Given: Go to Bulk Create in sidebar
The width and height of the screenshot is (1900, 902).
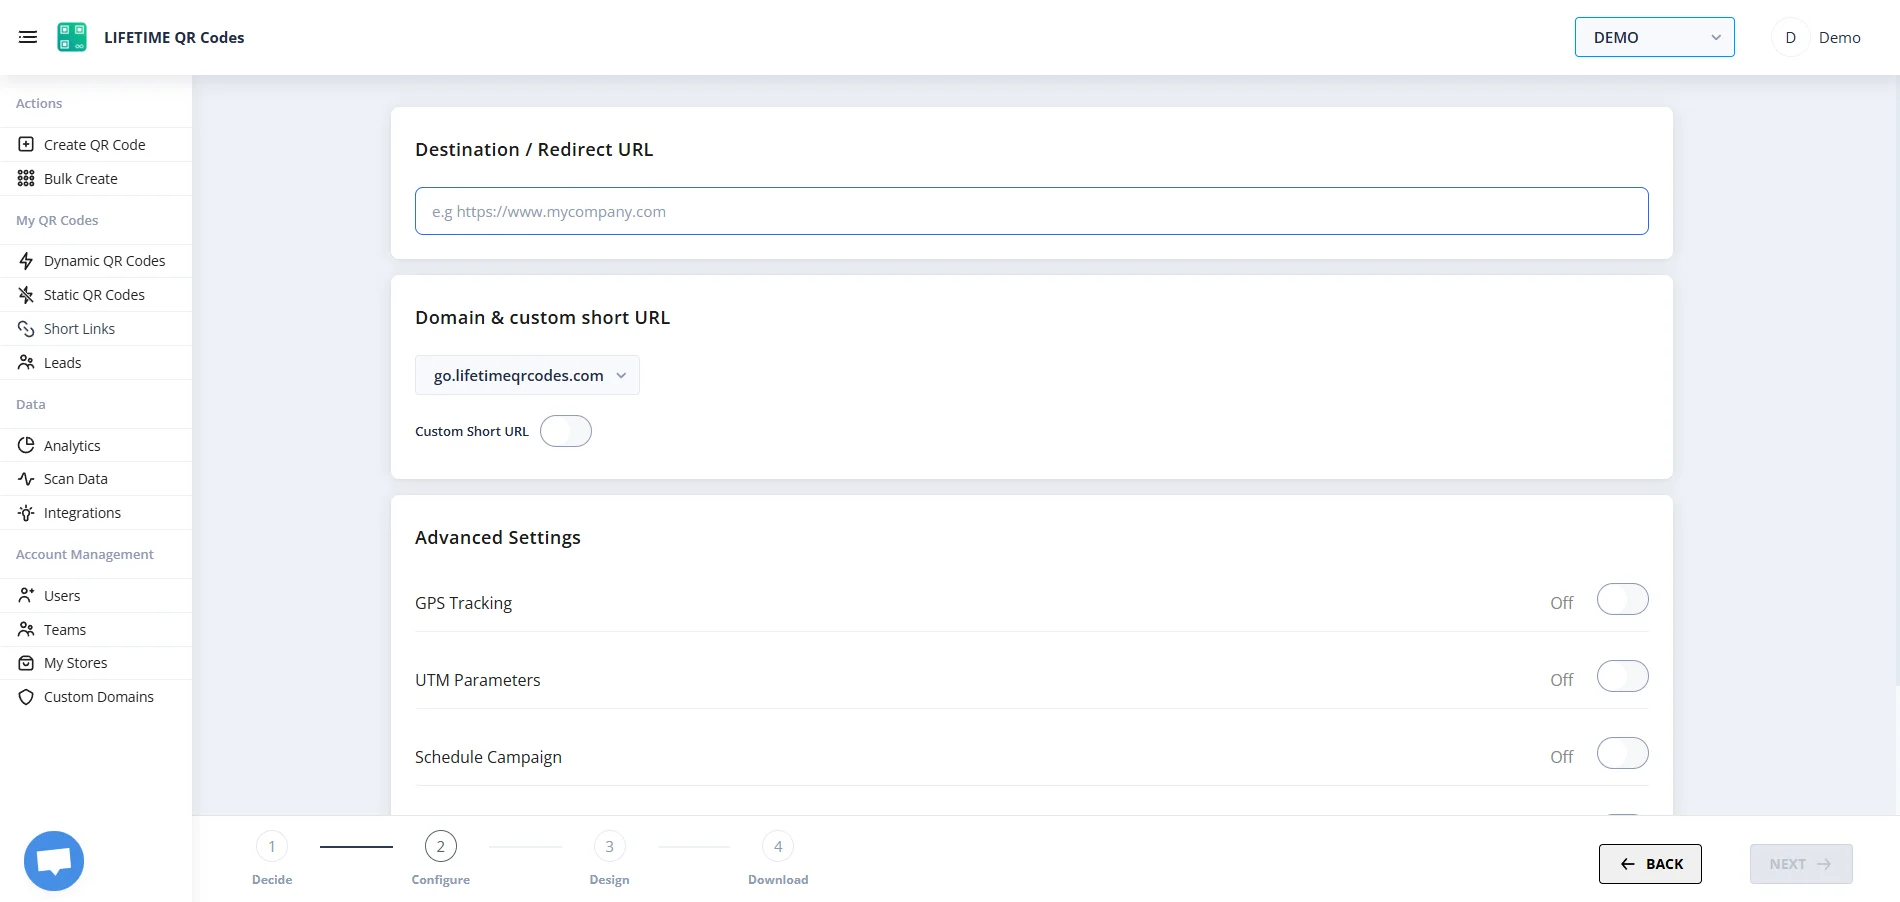Looking at the screenshot, I should pos(80,179).
